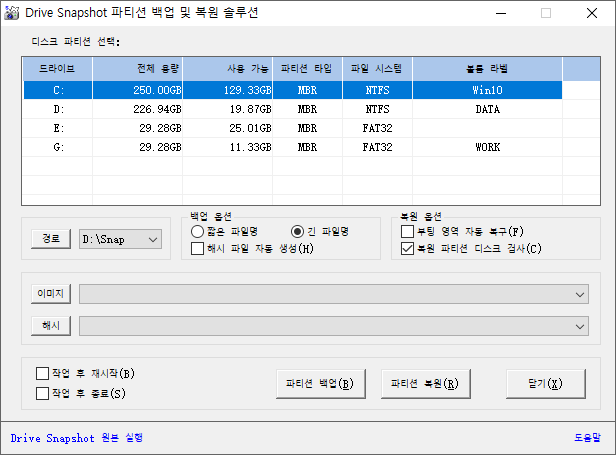Close the Drive Snapshot window
616x455 pixels.
click(x=592, y=13)
